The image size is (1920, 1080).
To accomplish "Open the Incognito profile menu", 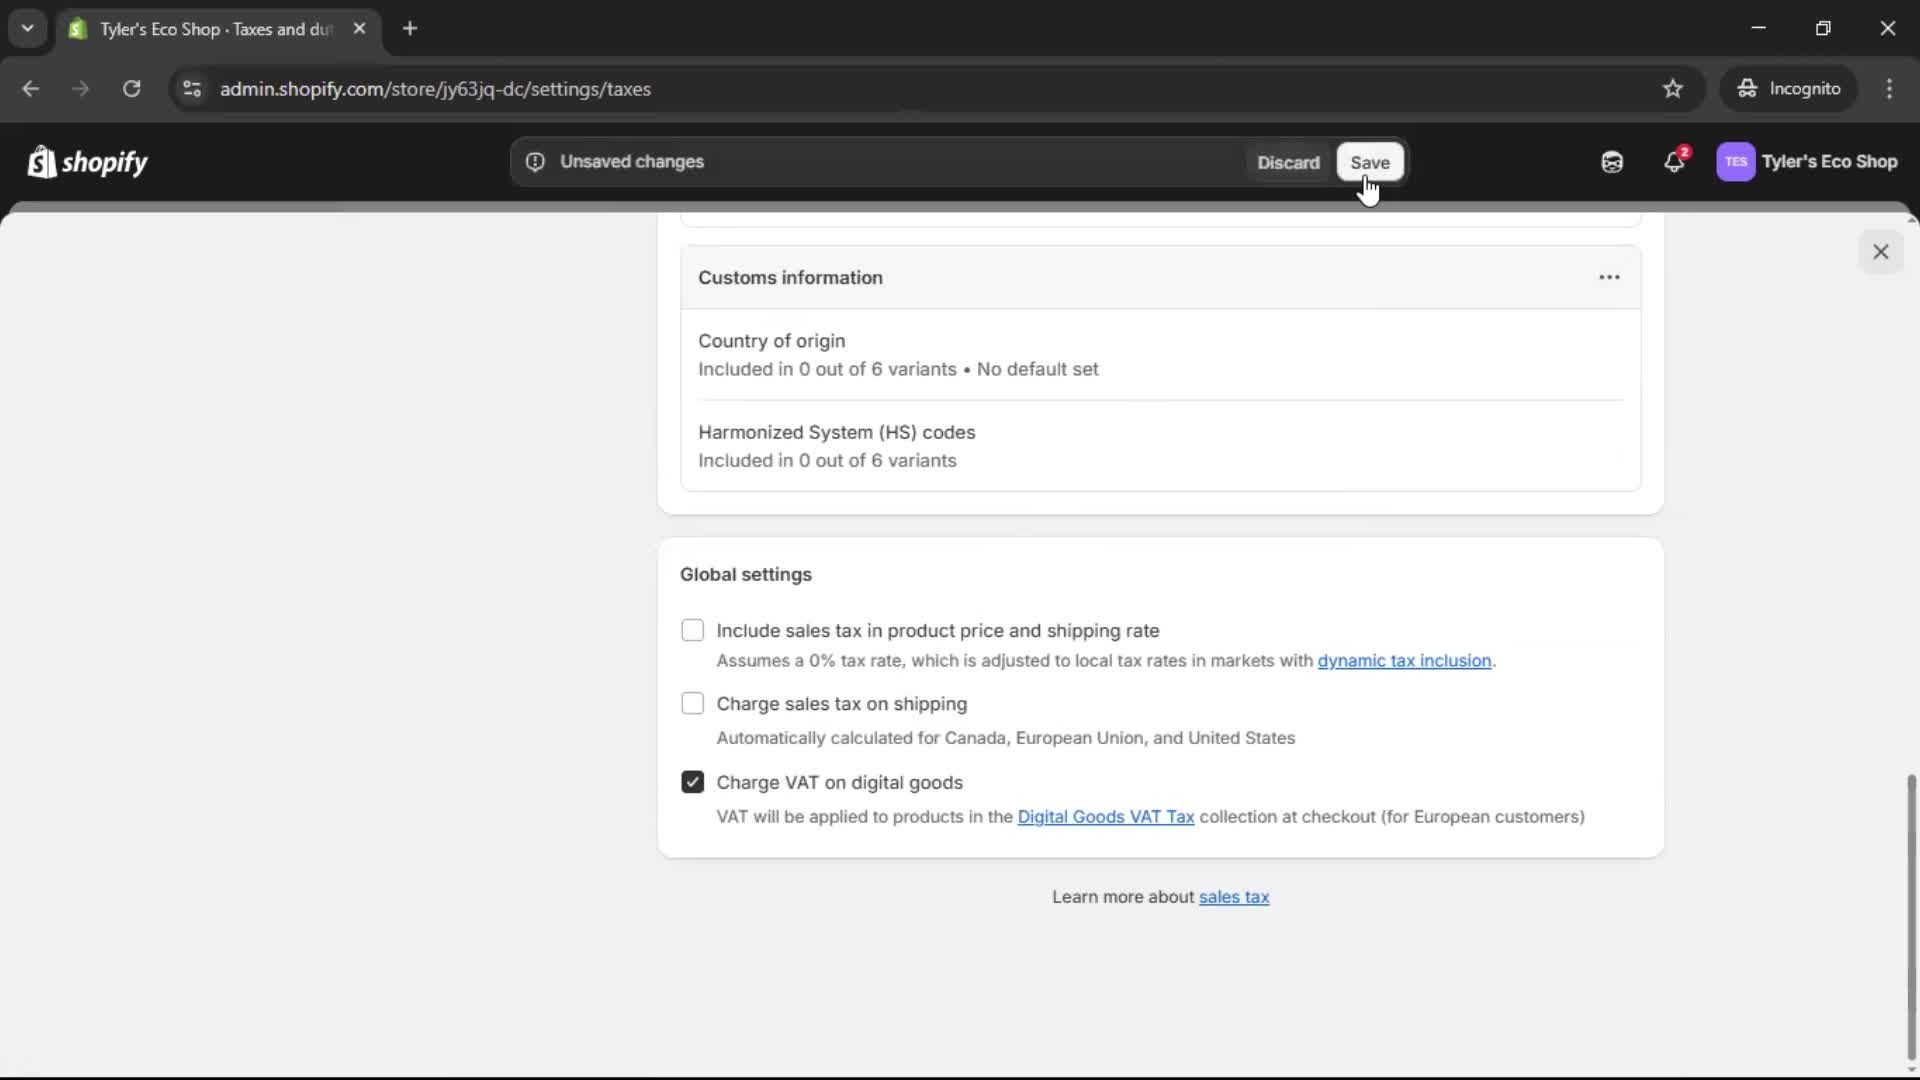I will 1789,89.
